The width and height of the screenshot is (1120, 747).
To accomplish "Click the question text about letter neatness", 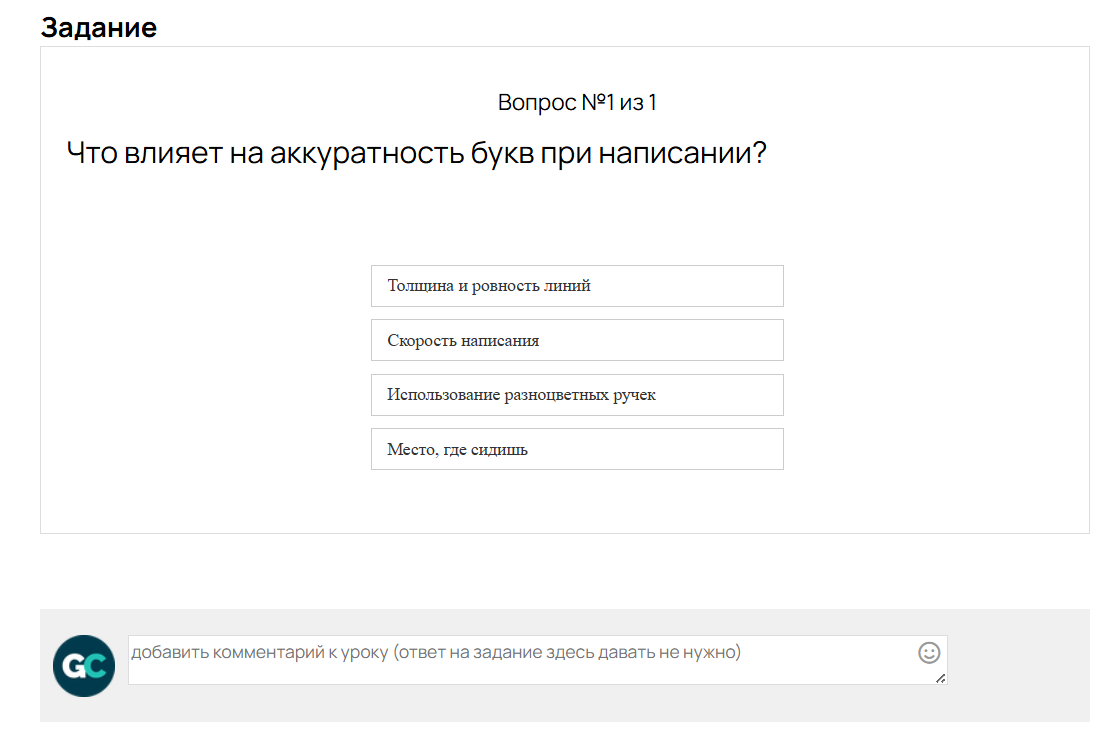I will tap(417, 150).
